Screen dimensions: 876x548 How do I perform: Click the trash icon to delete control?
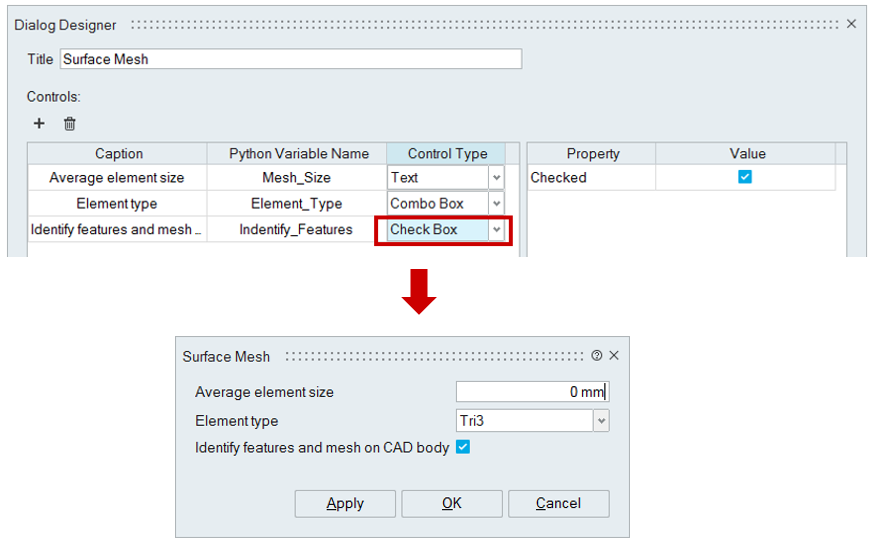click(70, 124)
